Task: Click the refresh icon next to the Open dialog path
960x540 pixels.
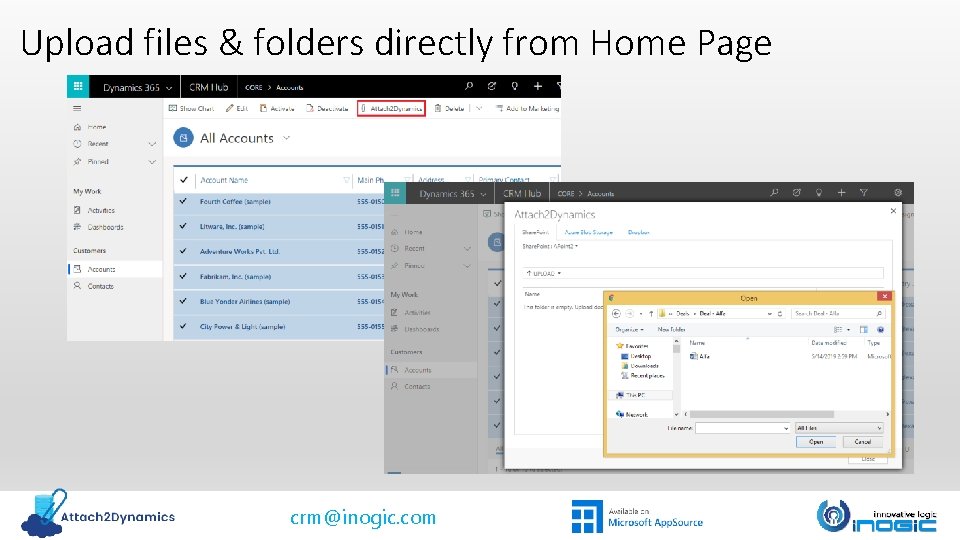Action: point(780,313)
